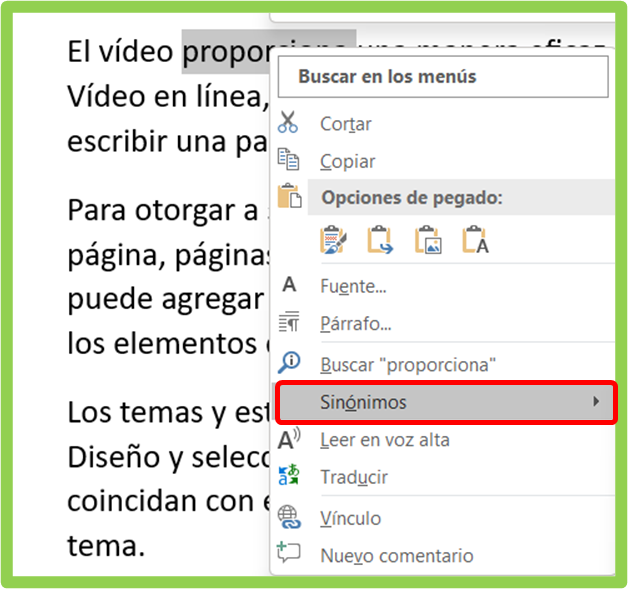Click the Vínculo globe link icon

tap(289, 517)
